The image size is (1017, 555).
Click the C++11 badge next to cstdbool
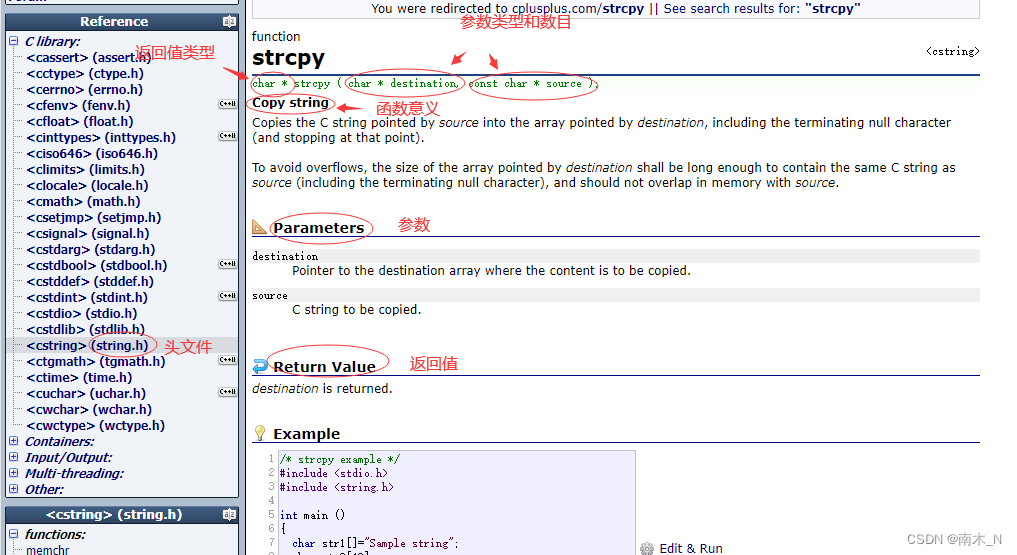click(x=228, y=264)
